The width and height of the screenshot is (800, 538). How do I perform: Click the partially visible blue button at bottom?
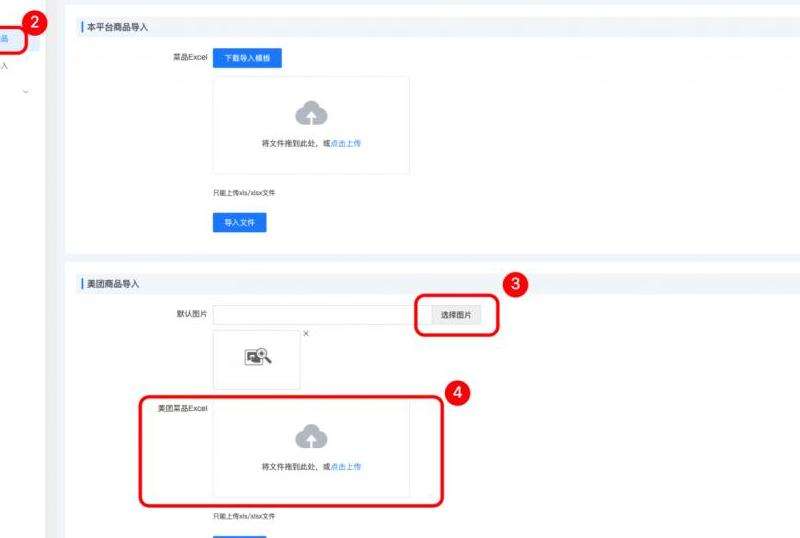(x=239, y=536)
